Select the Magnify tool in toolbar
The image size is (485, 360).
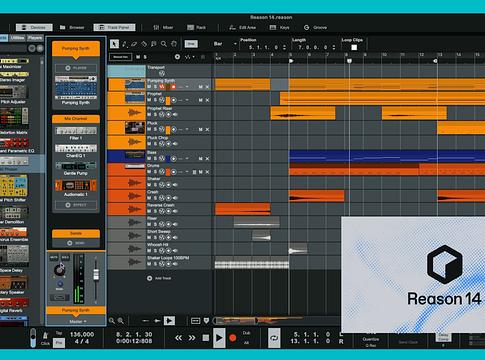click(x=164, y=44)
